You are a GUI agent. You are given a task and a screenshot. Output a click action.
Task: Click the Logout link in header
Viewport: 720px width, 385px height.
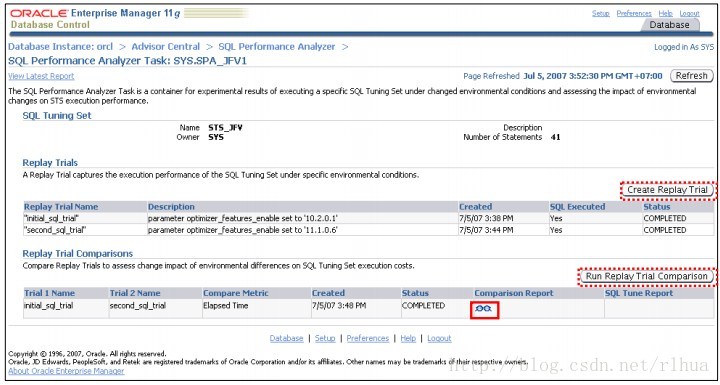click(x=689, y=14)
